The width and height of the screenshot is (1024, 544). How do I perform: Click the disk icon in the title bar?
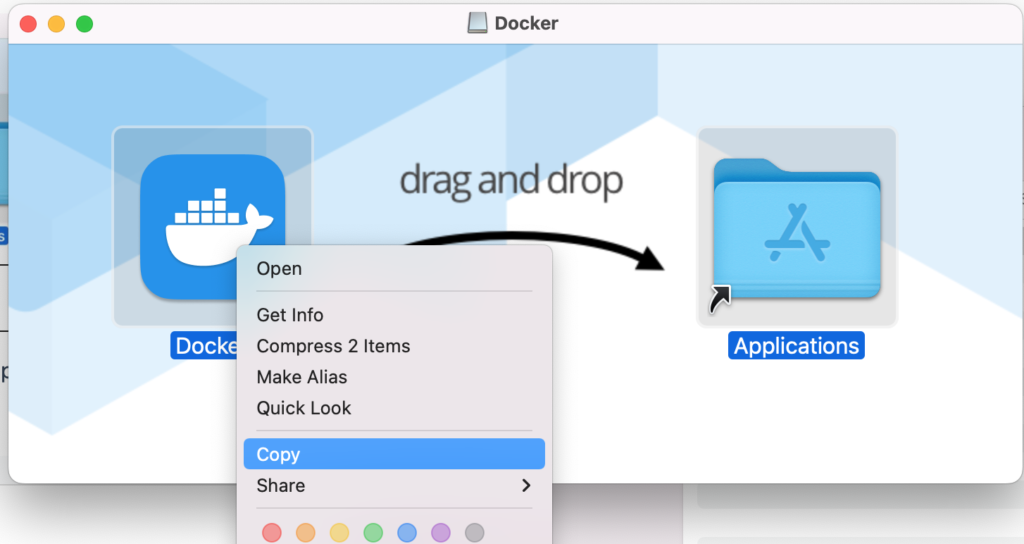(478, 23)
